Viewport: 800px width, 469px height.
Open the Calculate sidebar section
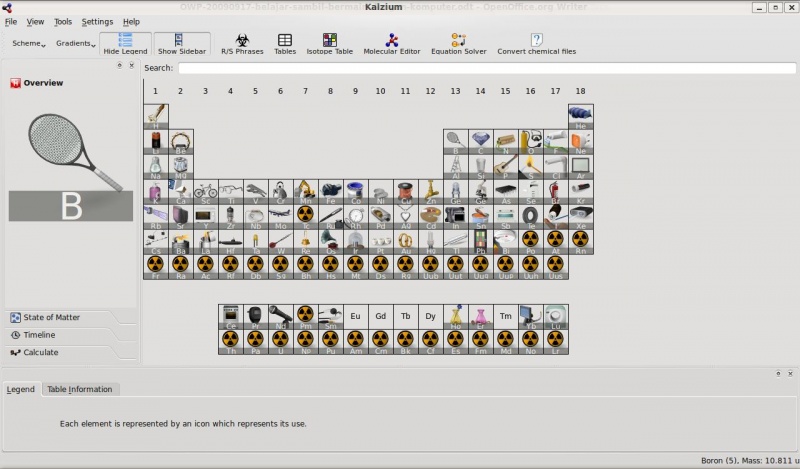point(41,352)
